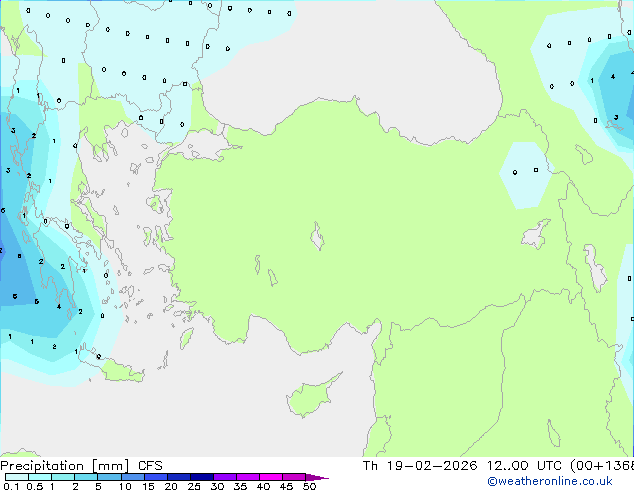Screen dimensions: 634x490
Task: Click the '50' legend scale label
Action: click(309, 486)
